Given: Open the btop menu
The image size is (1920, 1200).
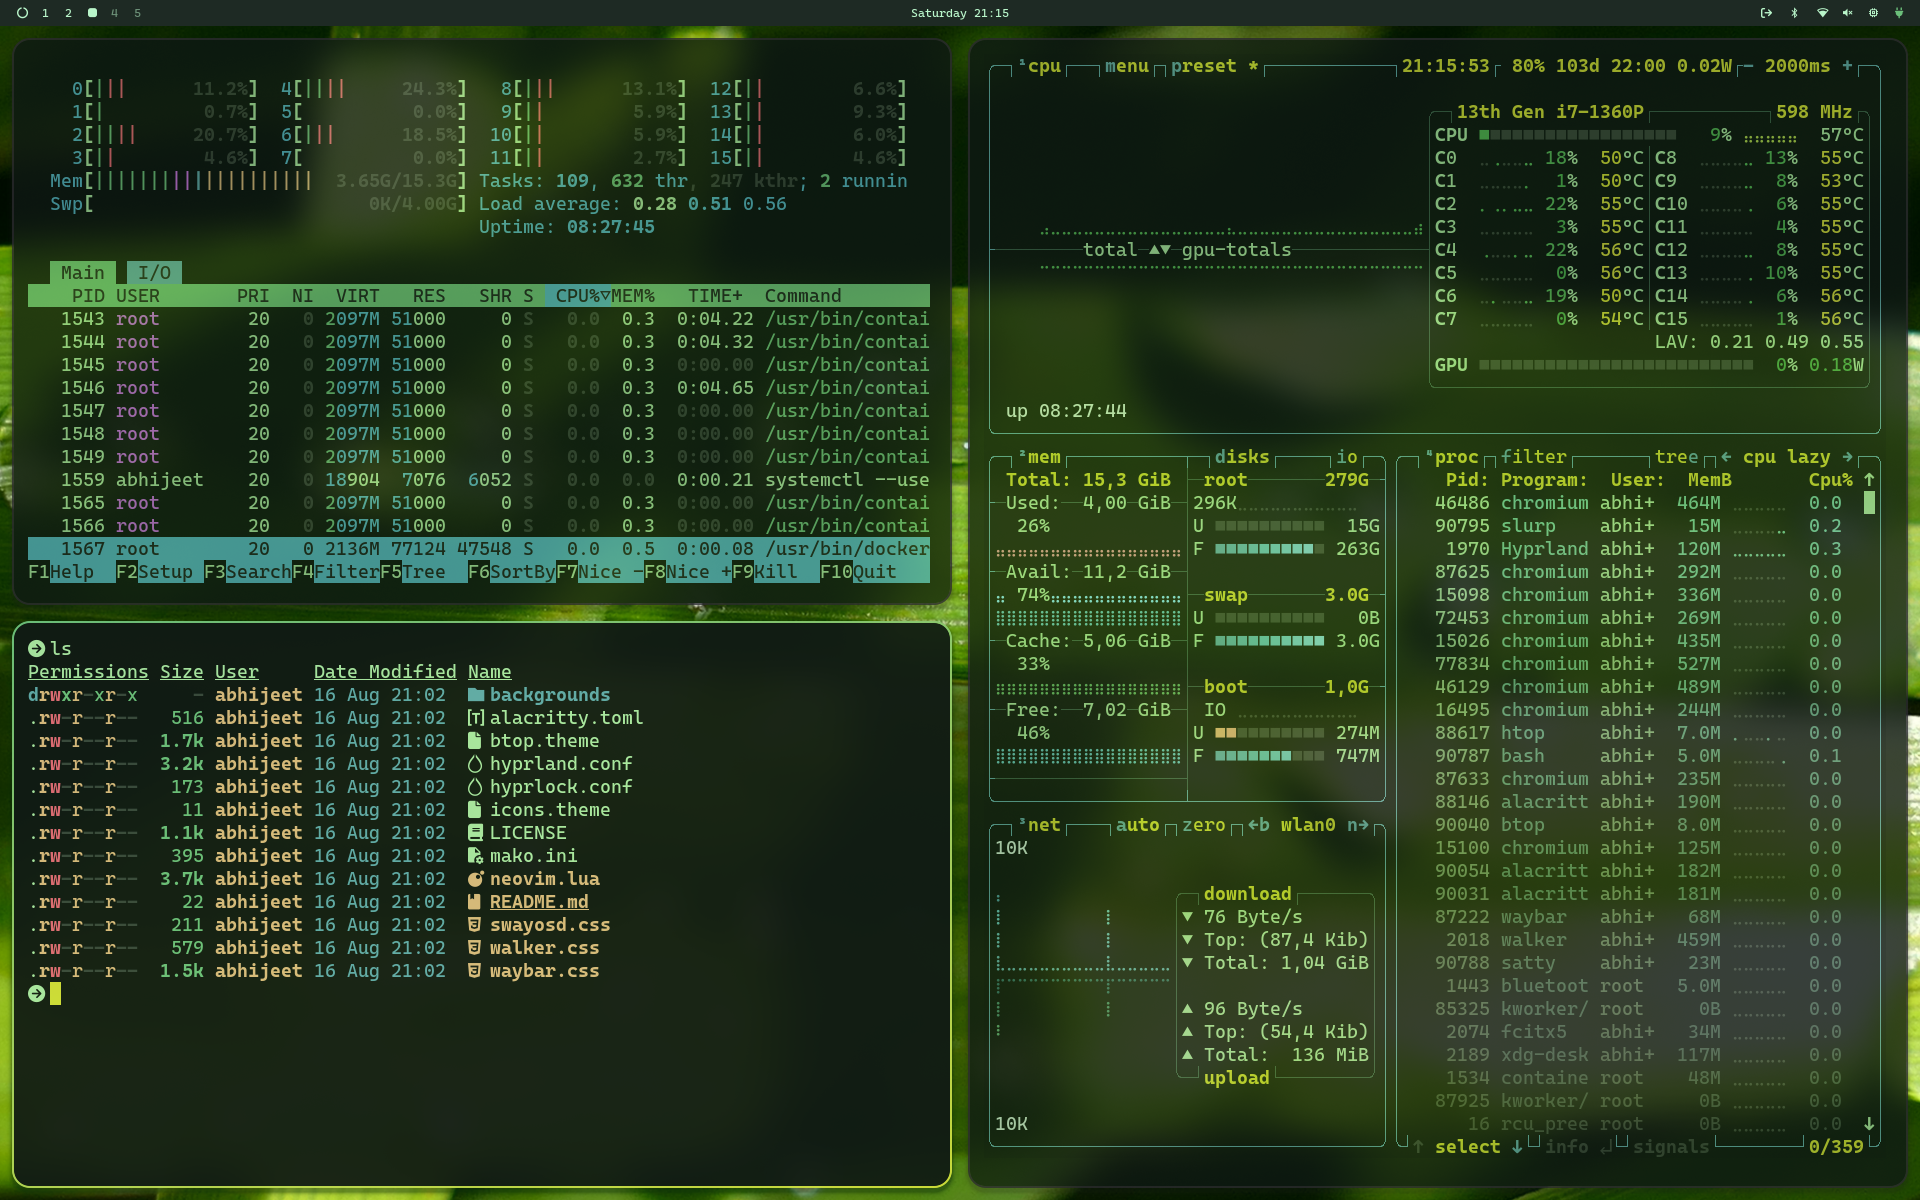Looking at the screenshot, I should pos(1126,66).
